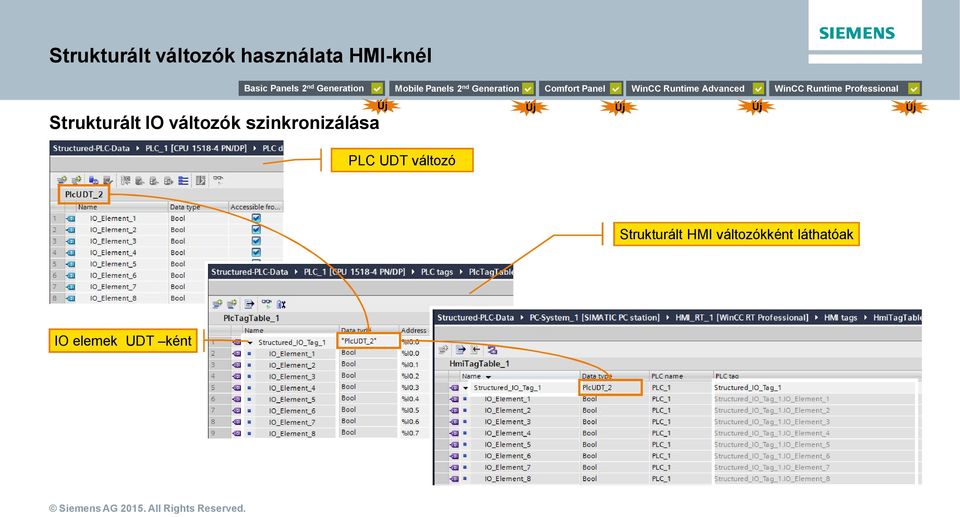The height and width of the screenshot is (517, 960).
Task: Toggle the Accessible checkbox for IO_Element_4
Action: [256, 252]
